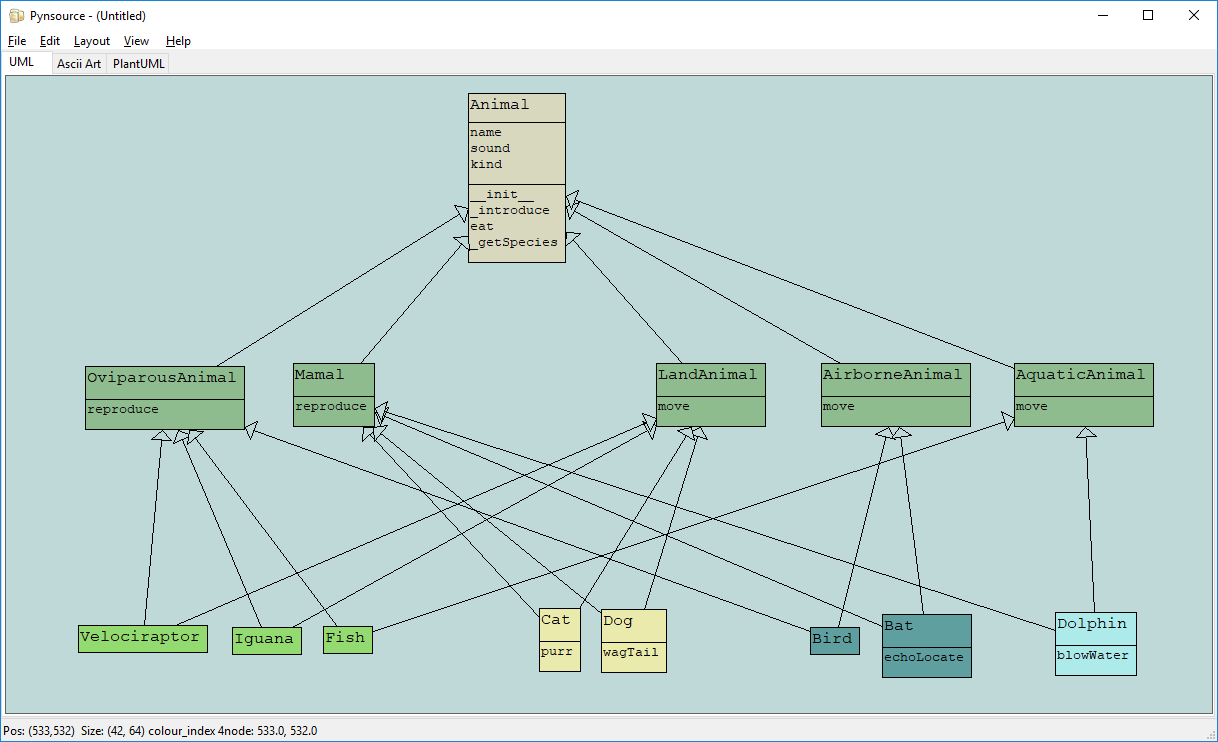Screen dimensions: 1218x742
Task: Select the Animal class node
Action: tap(516, 106)
